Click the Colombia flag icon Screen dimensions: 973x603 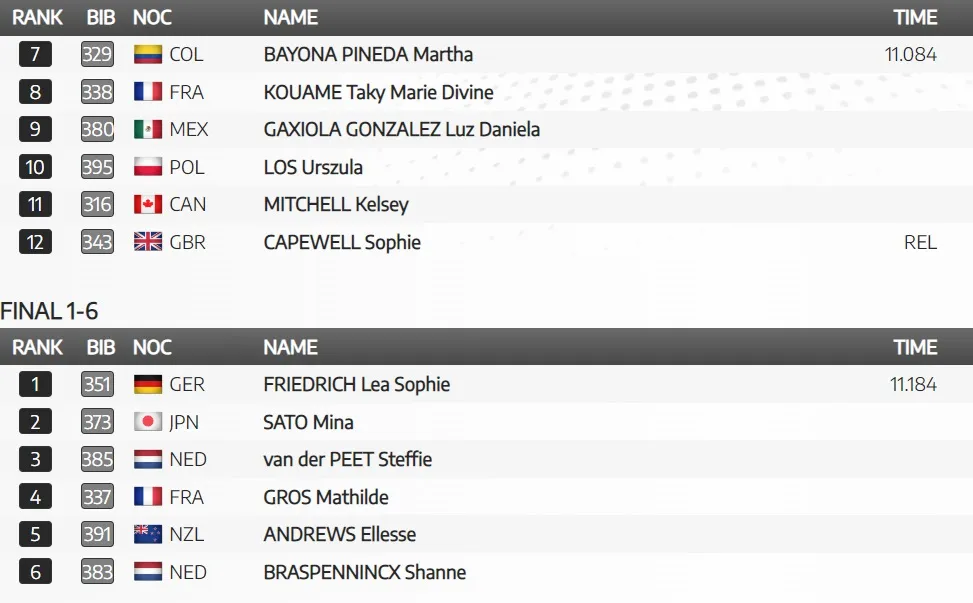coord(148,55)
